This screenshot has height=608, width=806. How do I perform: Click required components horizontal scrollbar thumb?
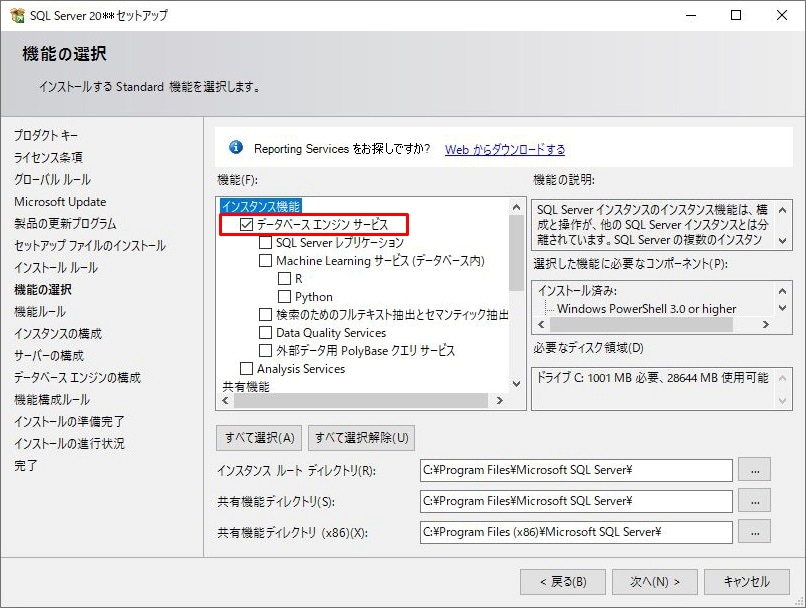pyautogui.click(x=642, y=324)
